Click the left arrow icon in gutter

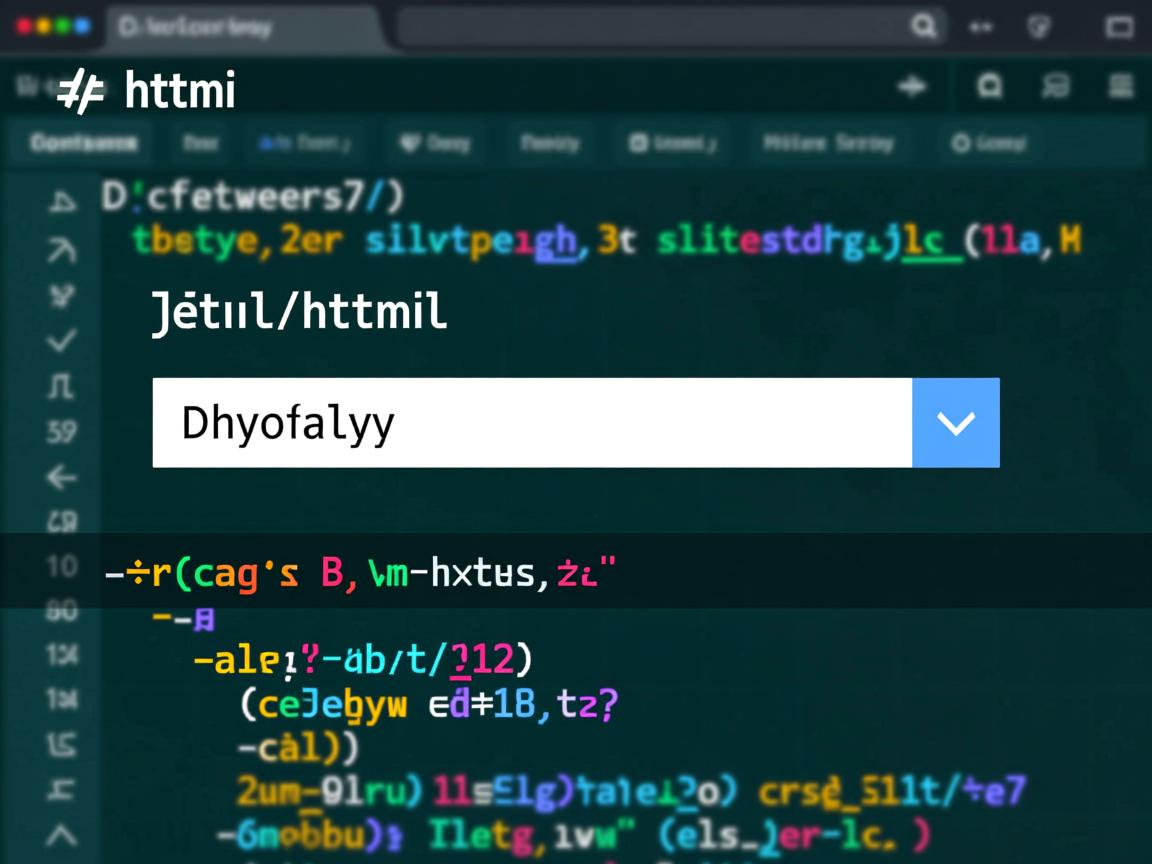click(x=62, y=478)
